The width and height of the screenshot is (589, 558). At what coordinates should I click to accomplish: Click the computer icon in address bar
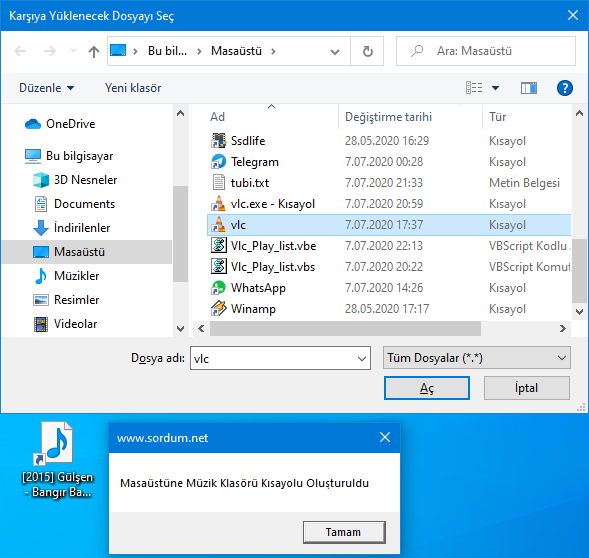pos(118,50)
